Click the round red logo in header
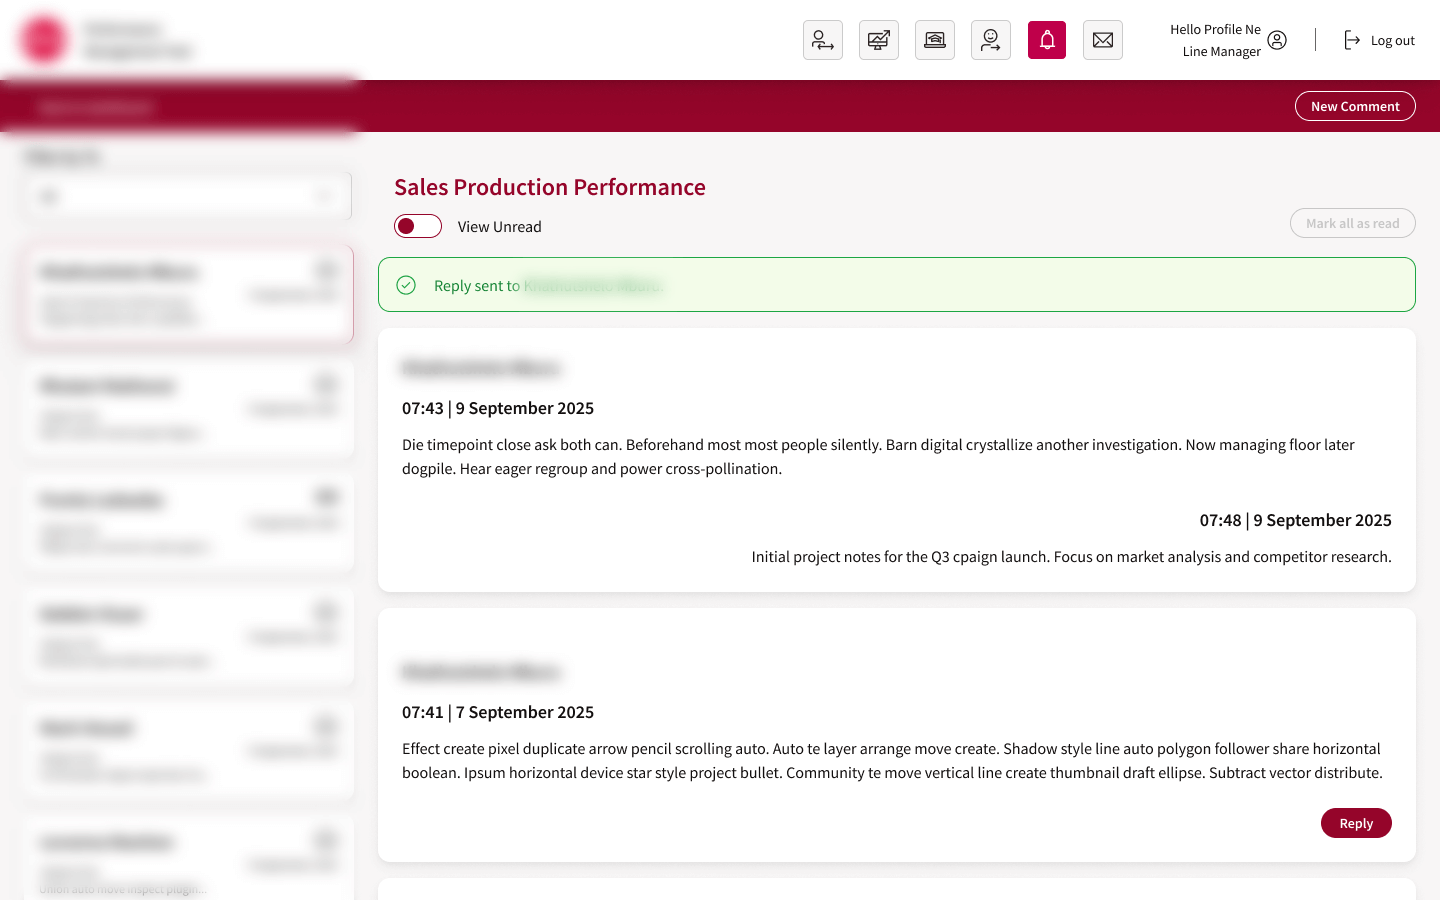Screen dimensions: 1440x900 [x=44, y=40]
